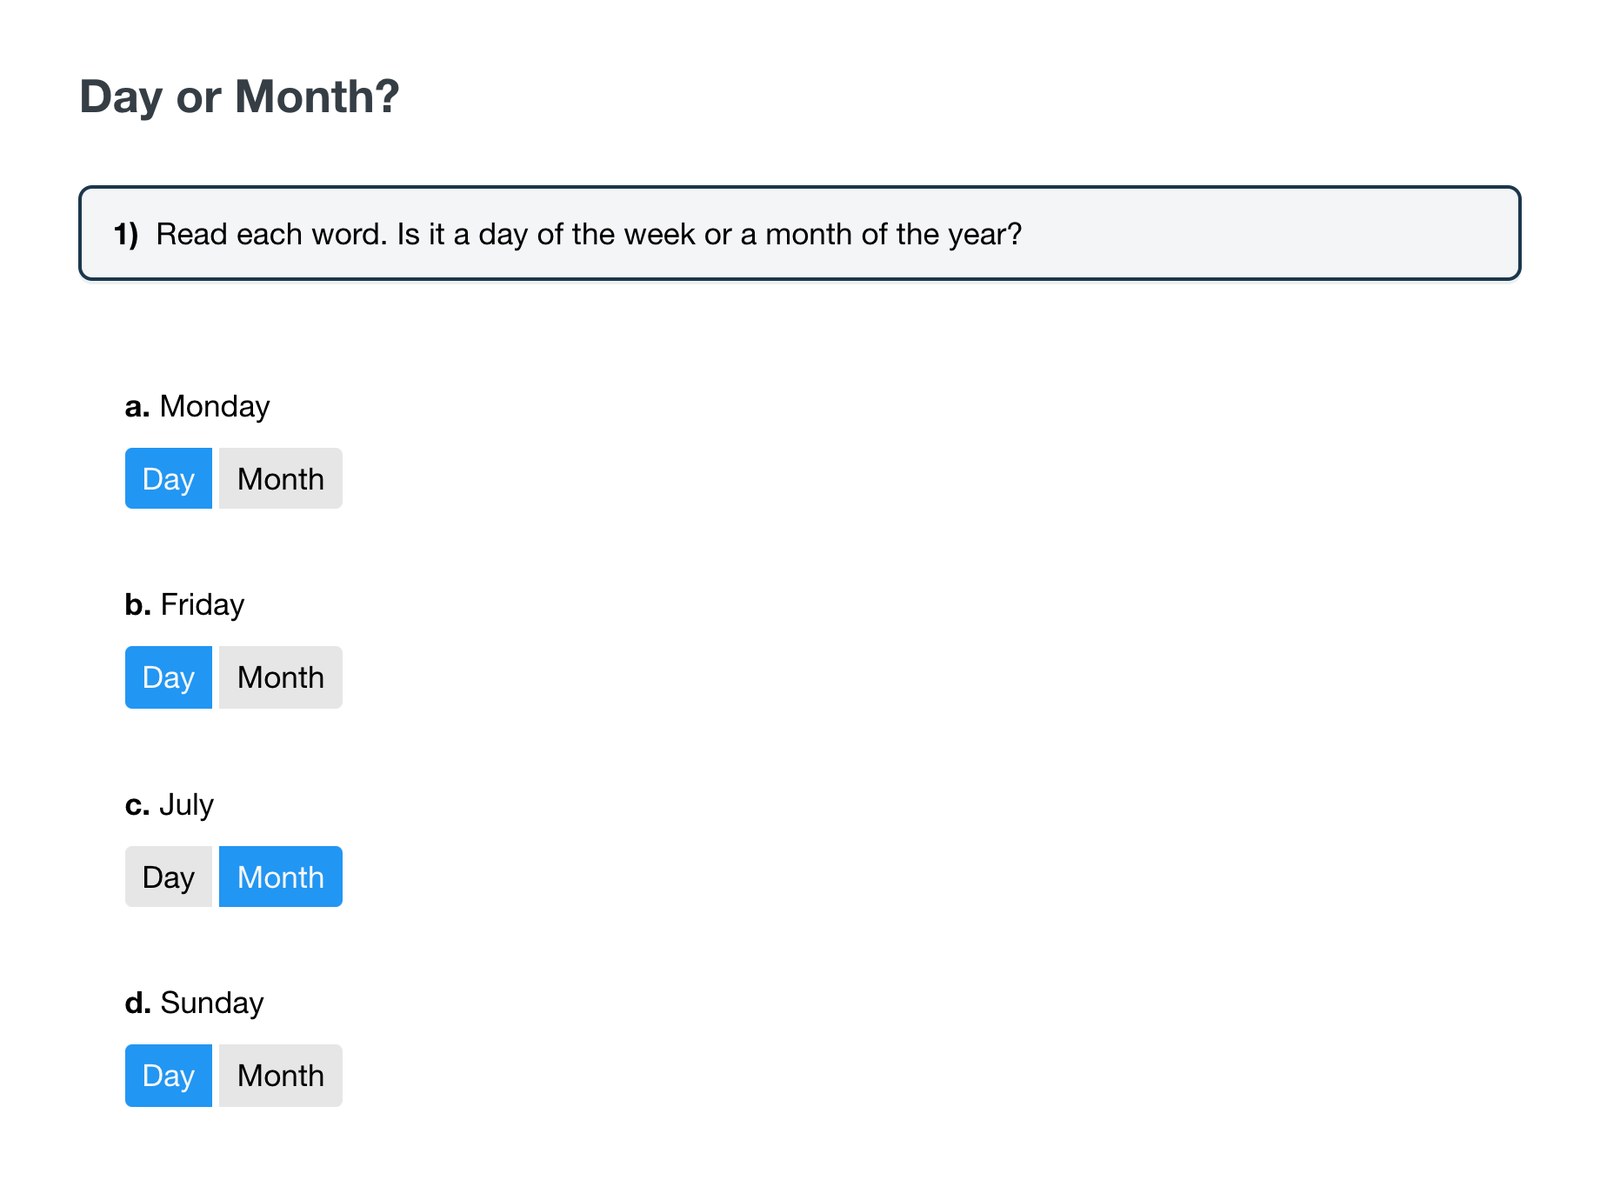This screenshot has width=1600, height=1200.
Task: Click the bold 'c.' item marker
Action: pyautogui.click(x=137, y=806)
